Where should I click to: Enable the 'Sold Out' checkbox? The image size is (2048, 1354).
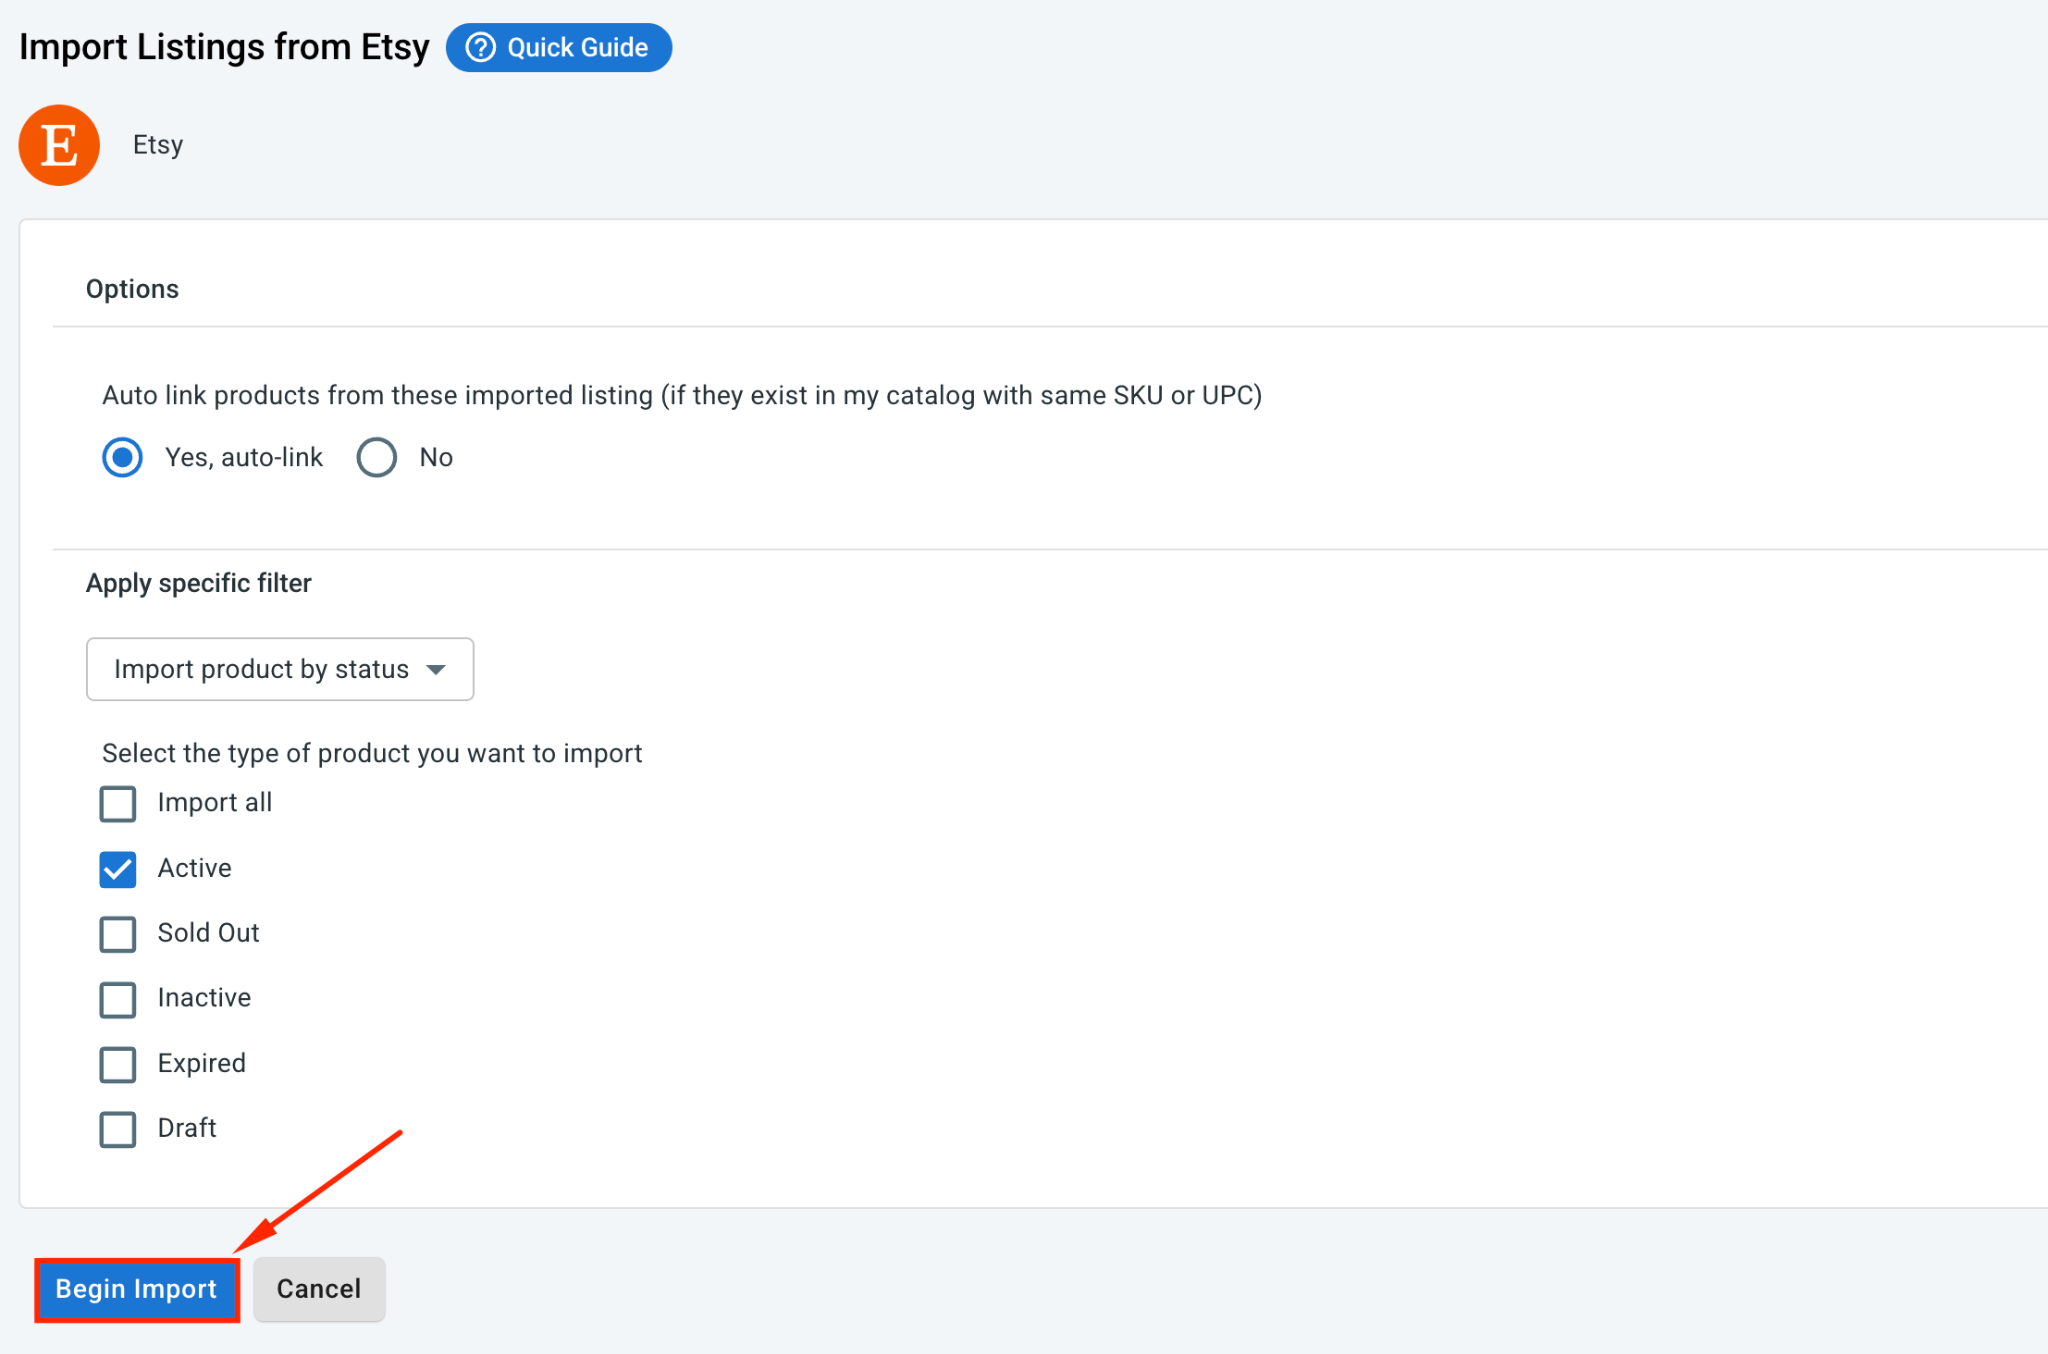click(118, 934)
